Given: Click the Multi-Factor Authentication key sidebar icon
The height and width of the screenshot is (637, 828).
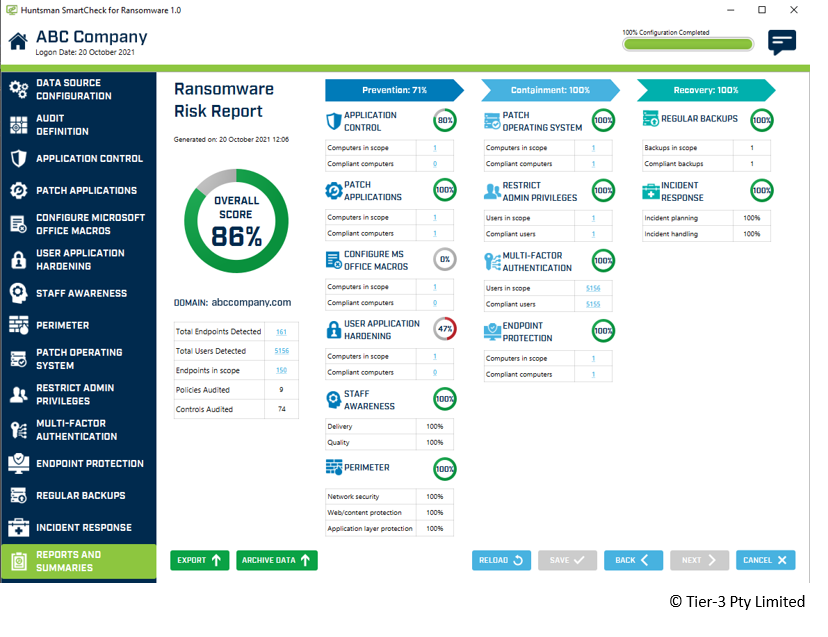Looking at the screenshot, I should point(18,430).
